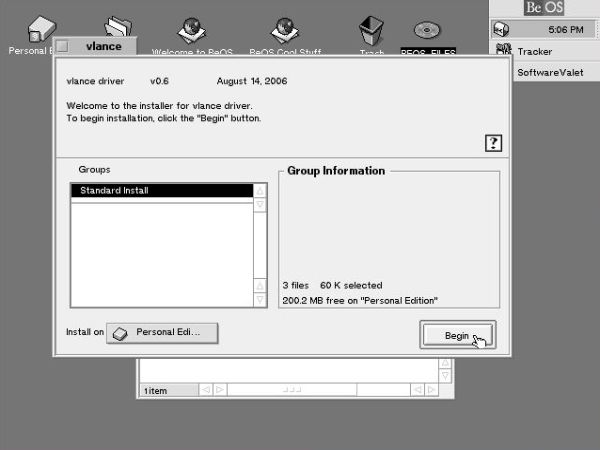
Task: Click scroll left arrow beside 1 item
Action: pyautogui.click(x=206, y=390)
